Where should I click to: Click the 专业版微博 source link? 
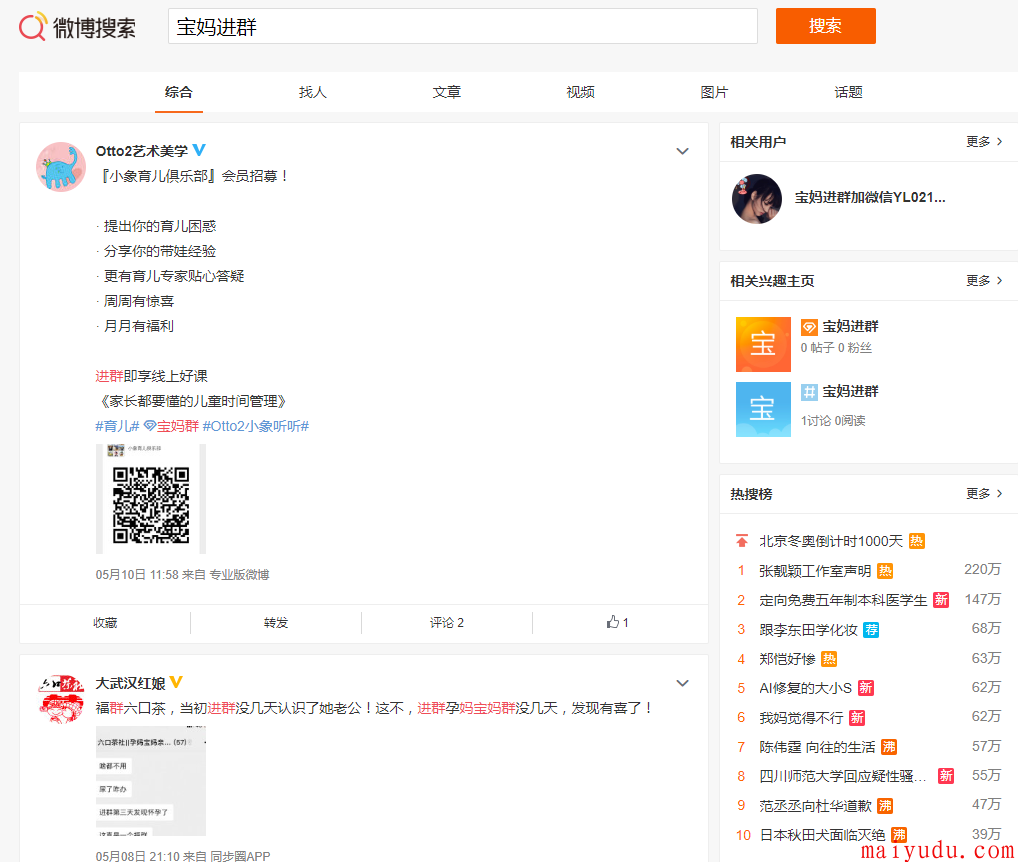pyautogui.click(x=239, y=574)
